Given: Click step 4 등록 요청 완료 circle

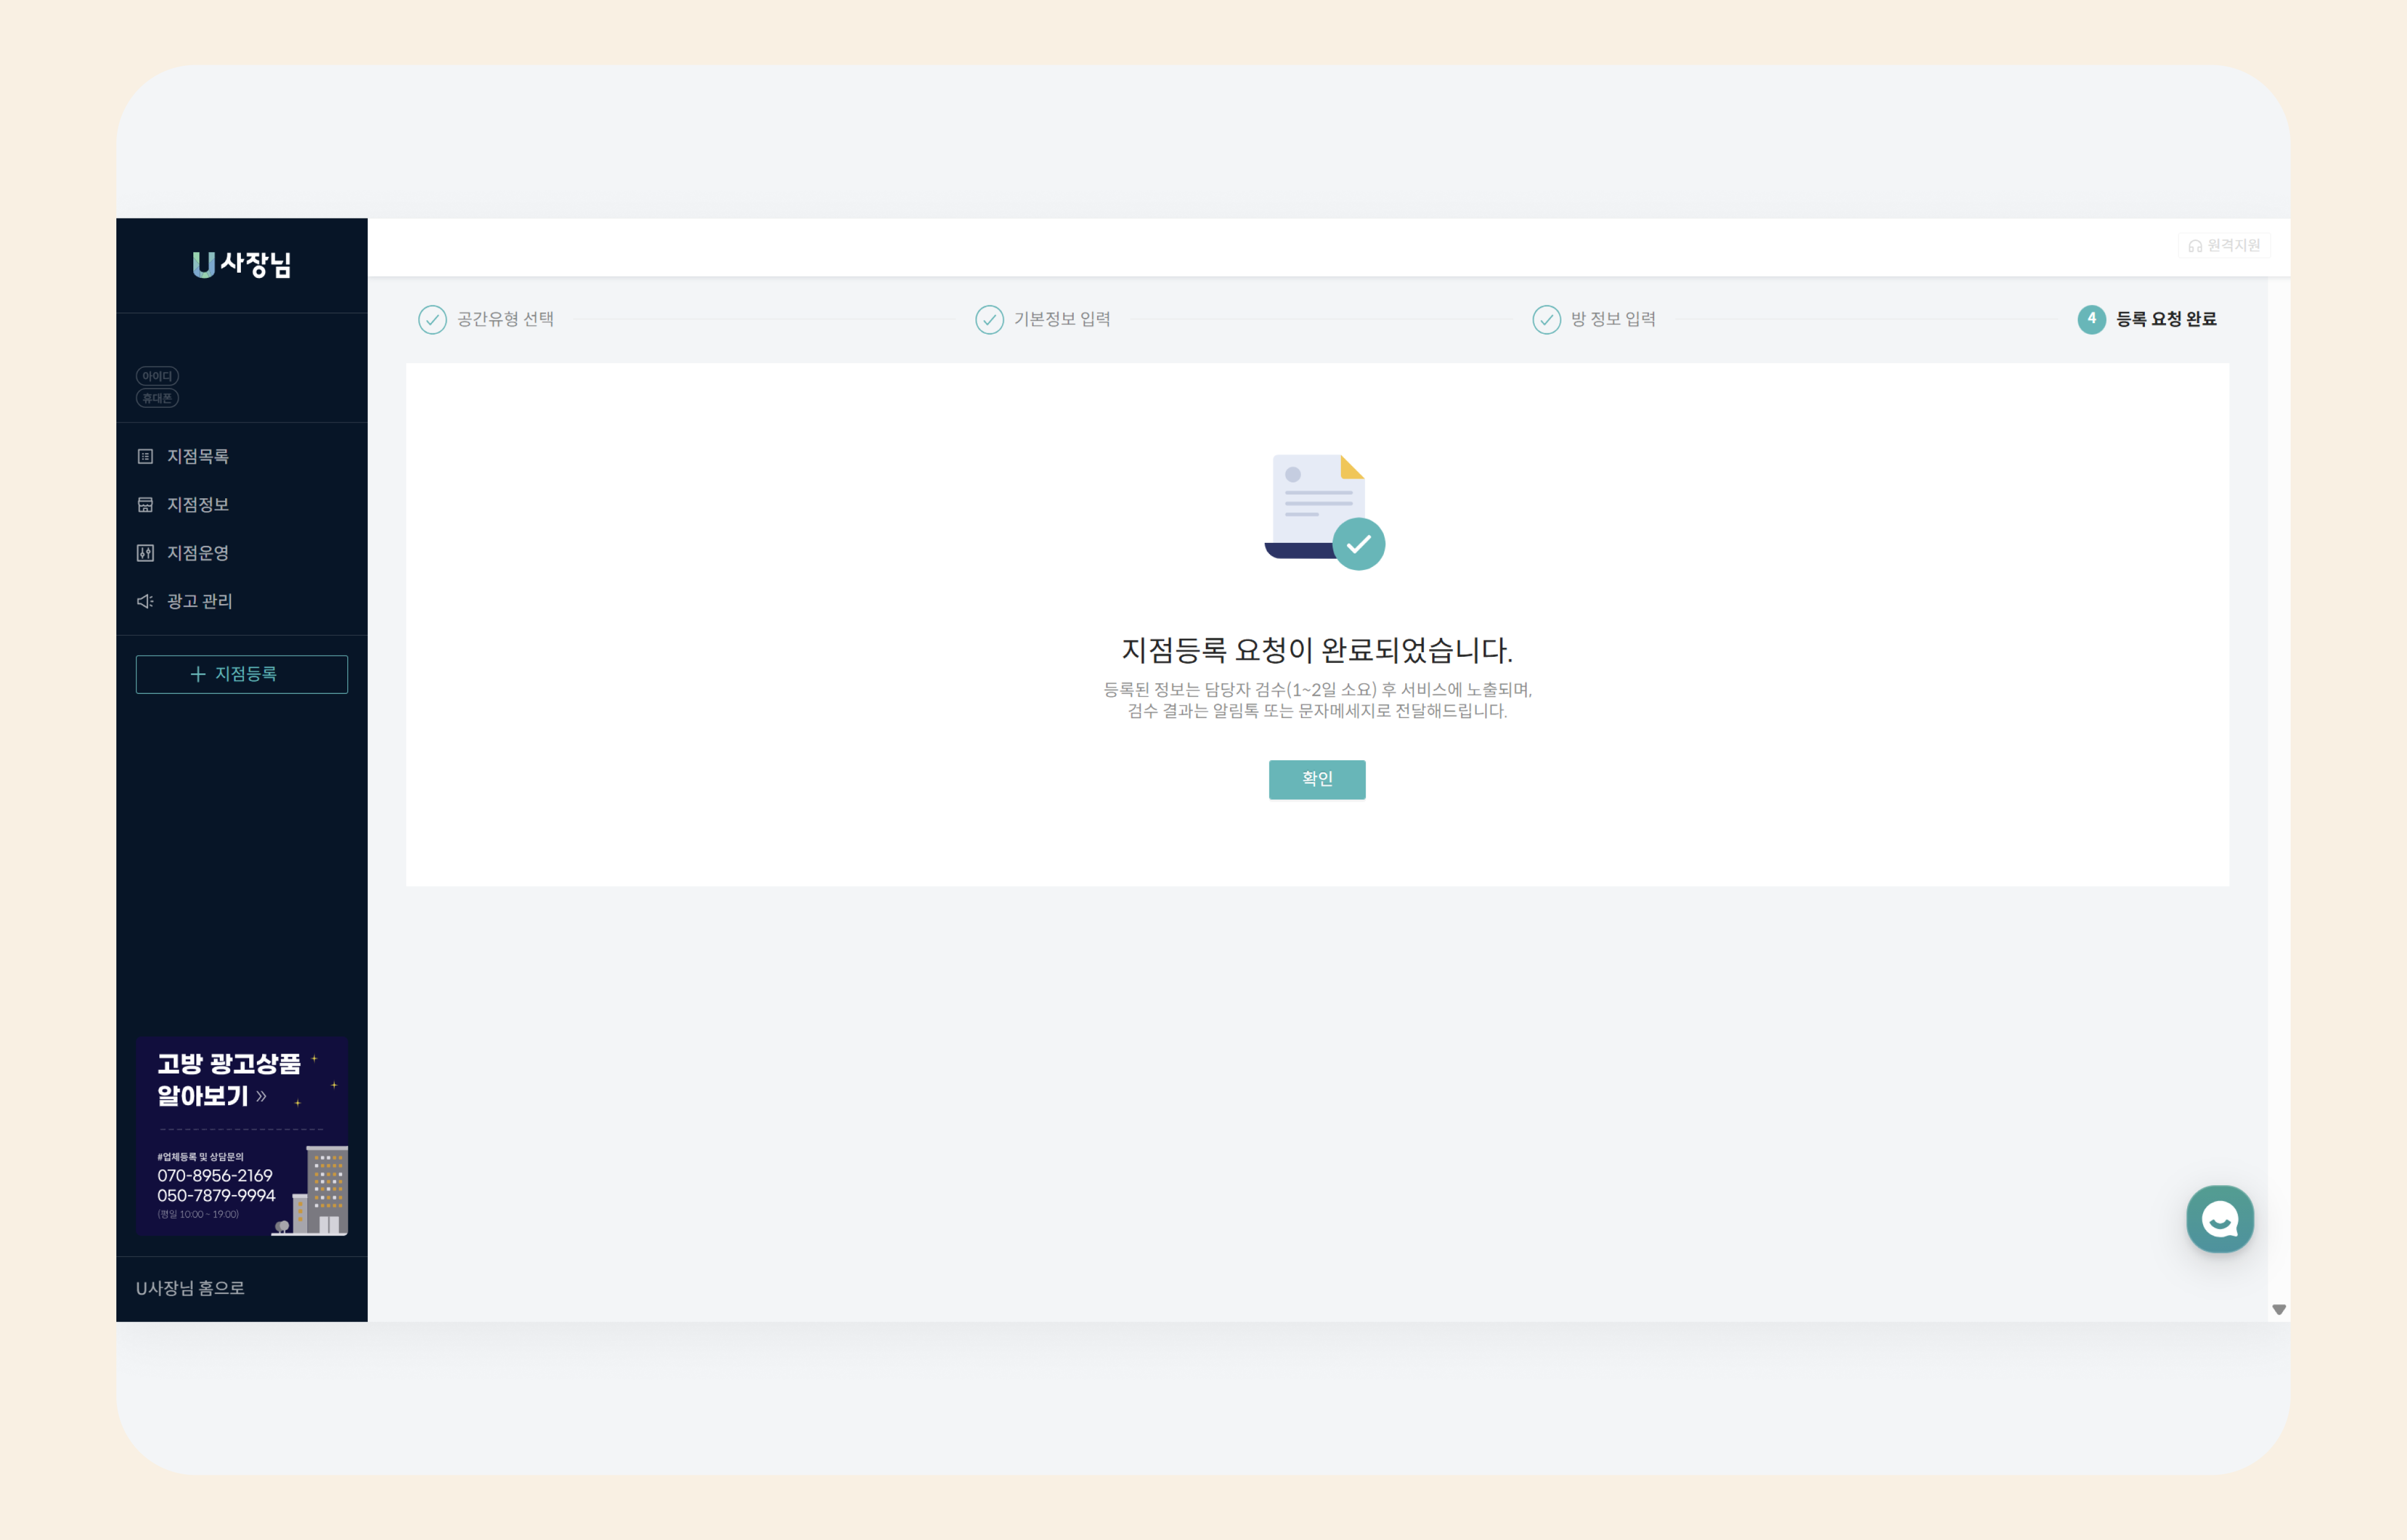Looking at the screenshot, I should pos(2091,319).
